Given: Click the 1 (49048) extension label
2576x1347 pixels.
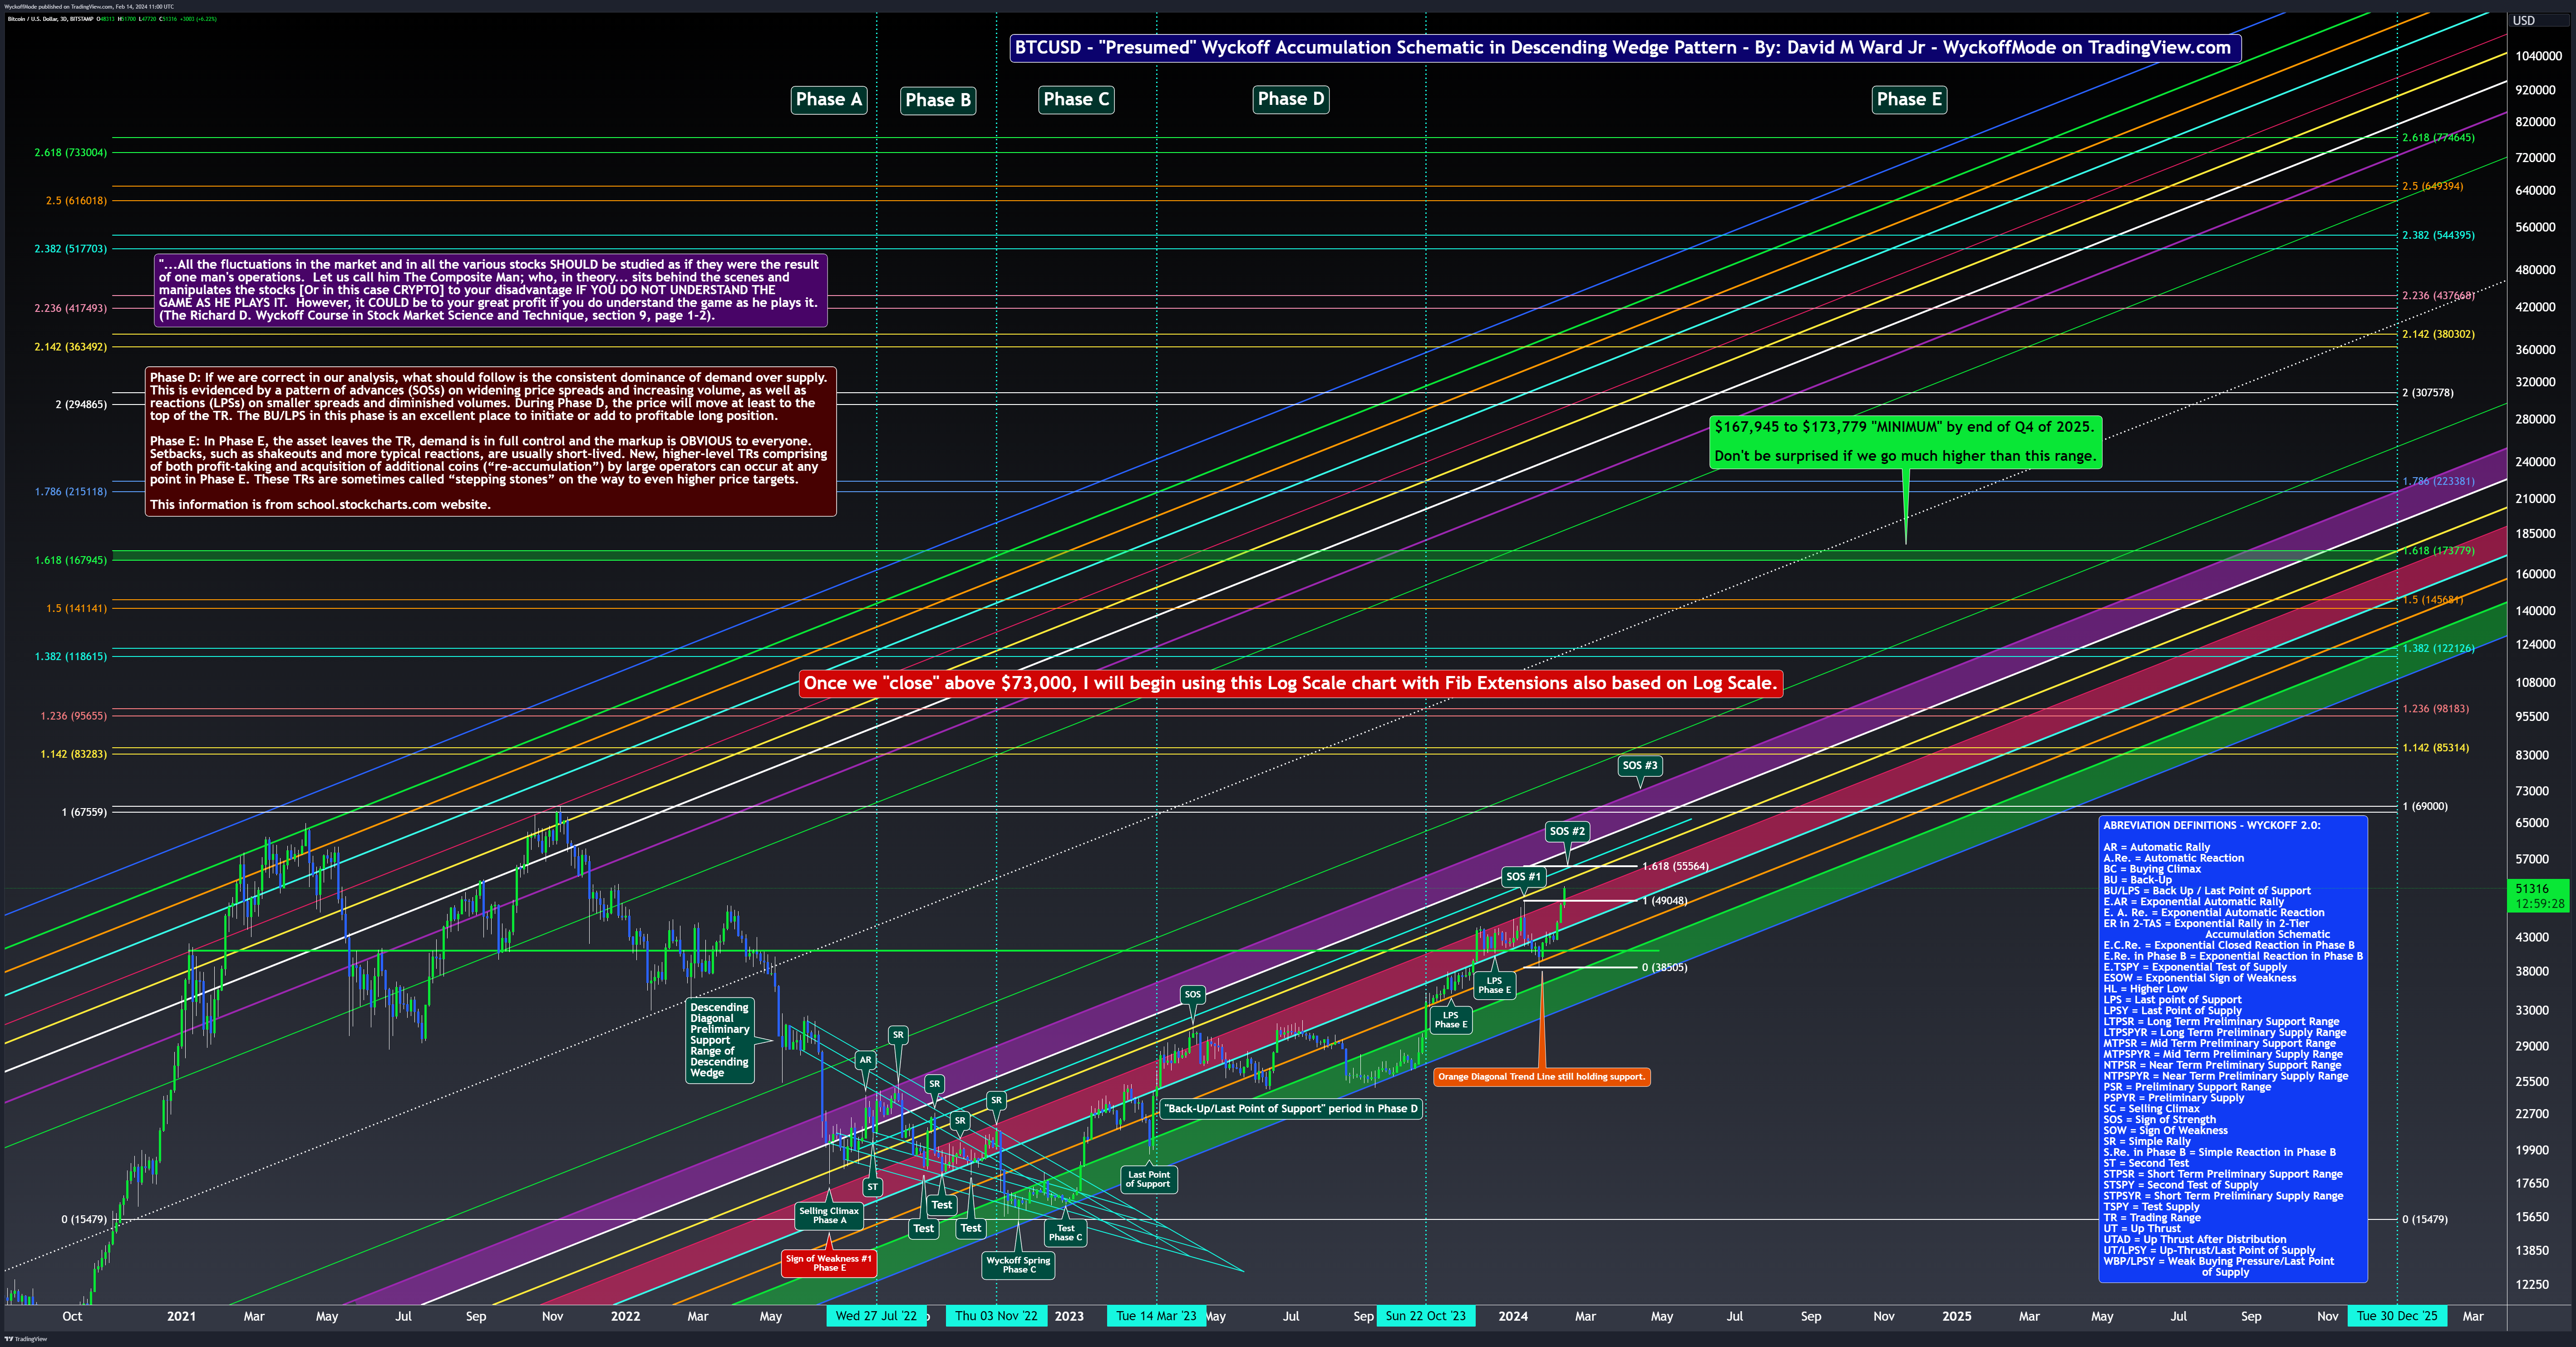Looking at the screenshot, I should click(1664, 901).
